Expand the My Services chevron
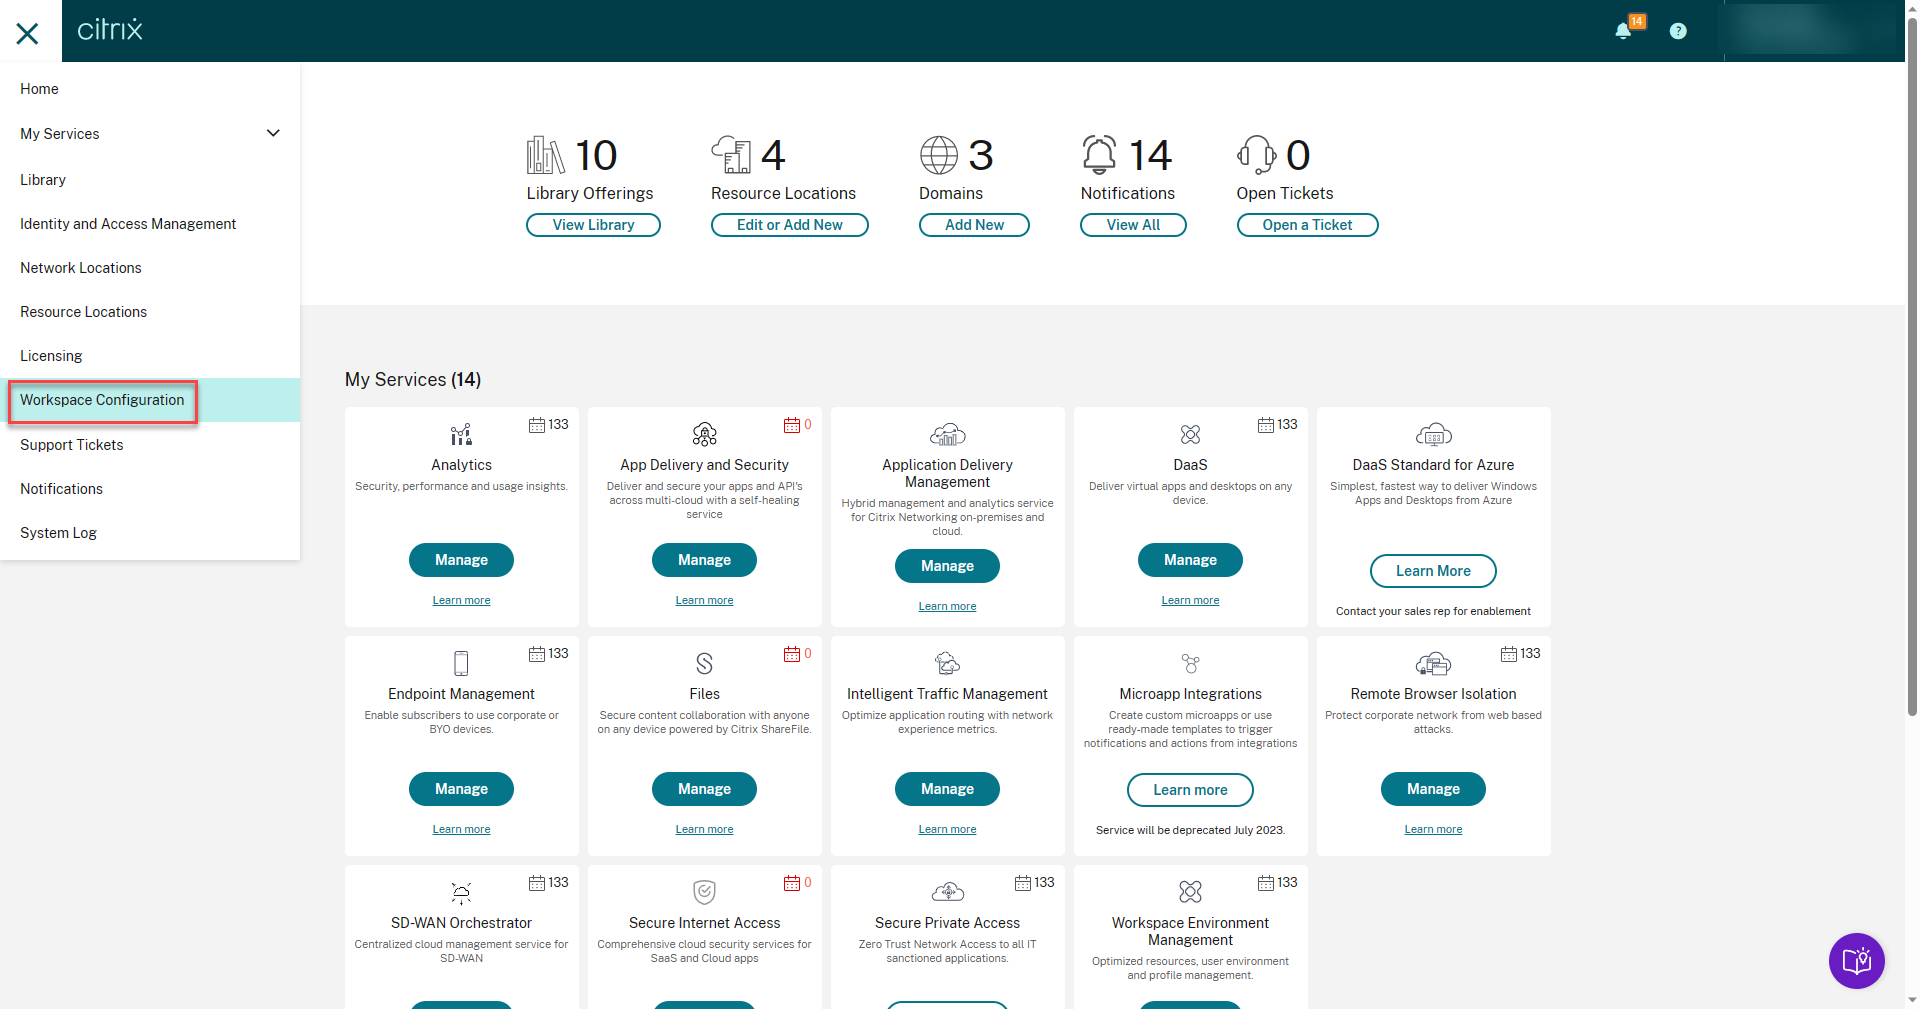This screenshot has height=1009, width=1920. pyautogui.click(x=273, y=133)
